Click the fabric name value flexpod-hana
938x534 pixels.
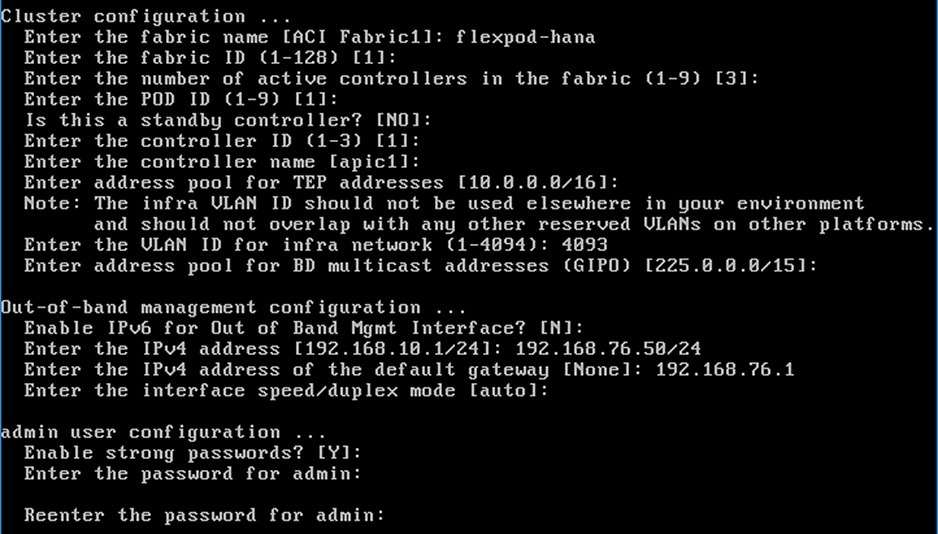pos(525,37)
